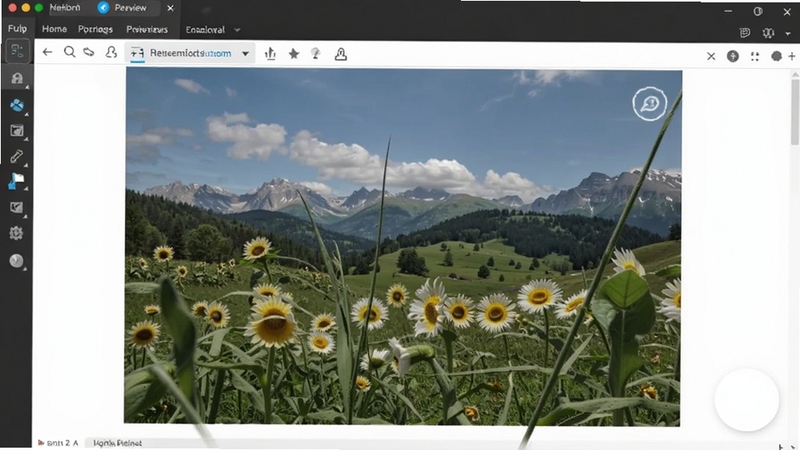Click the vertical scrollbar thumb
This screenshot has height=450, width=800.
pyautogui.click(x=795, y=111)
